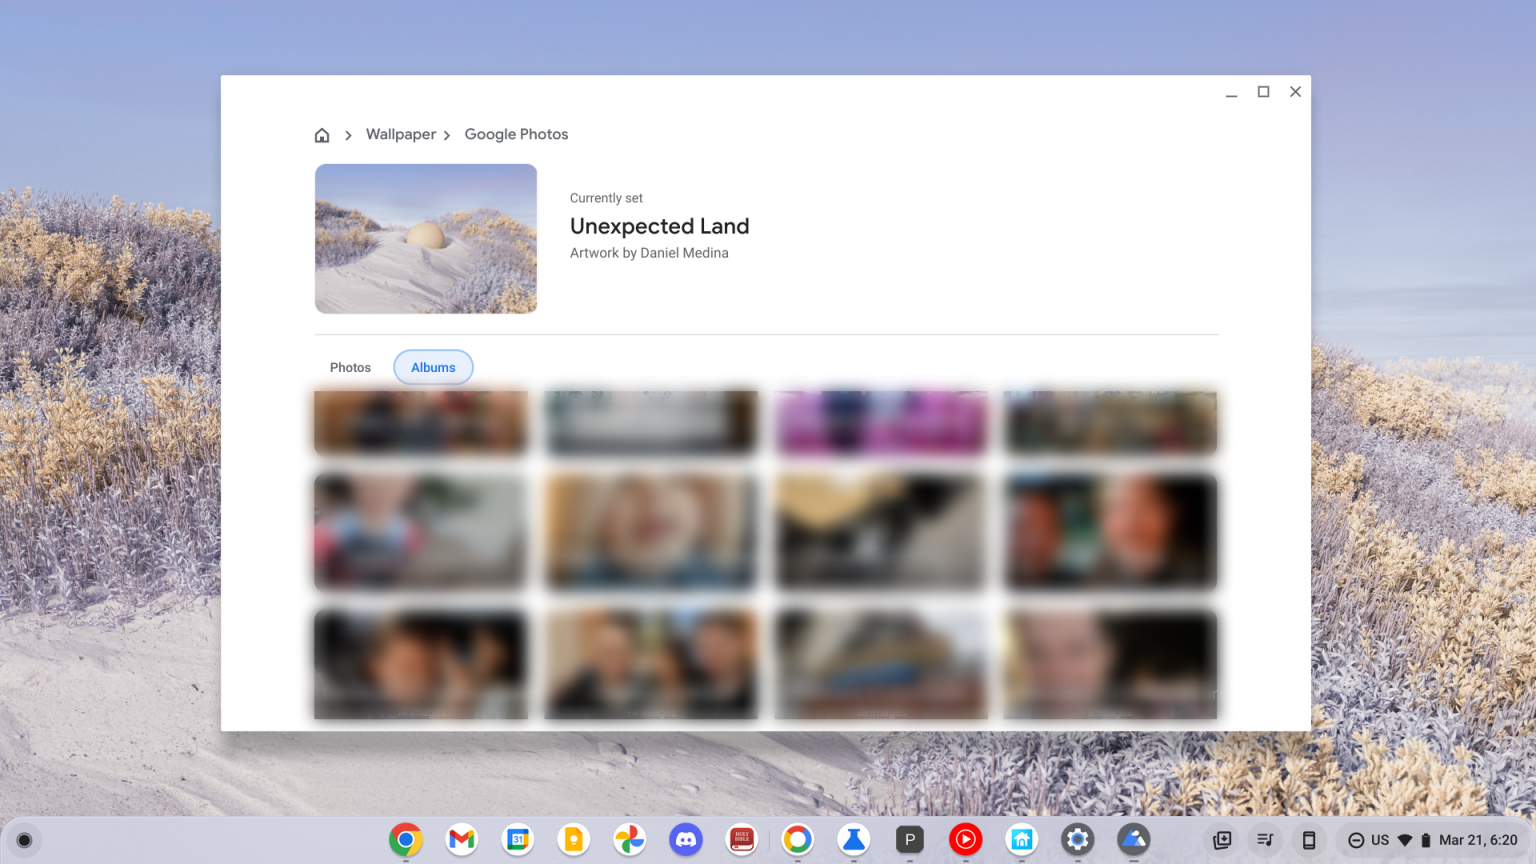The width and height of the screenshot is (1536, 864).
Task: Open the Phone Hub in the shelf
Action: 1308,840
